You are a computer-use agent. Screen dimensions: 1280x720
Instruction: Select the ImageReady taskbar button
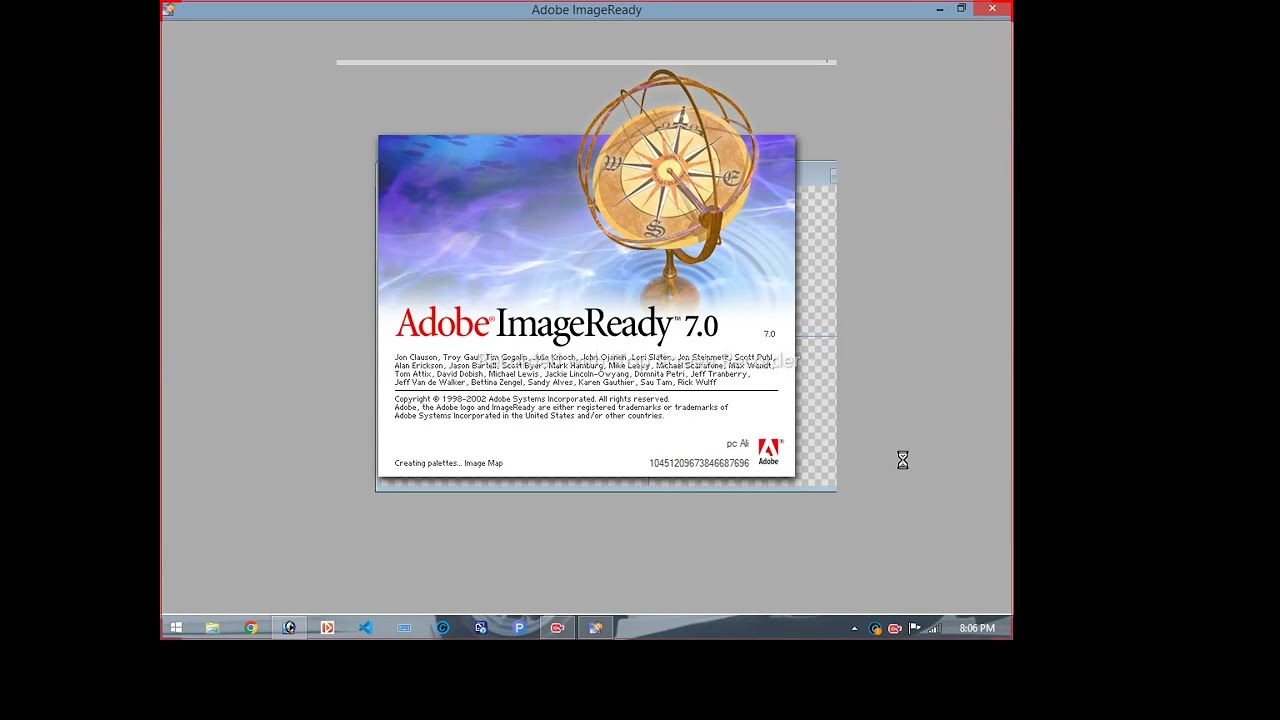tap(596, 628)
